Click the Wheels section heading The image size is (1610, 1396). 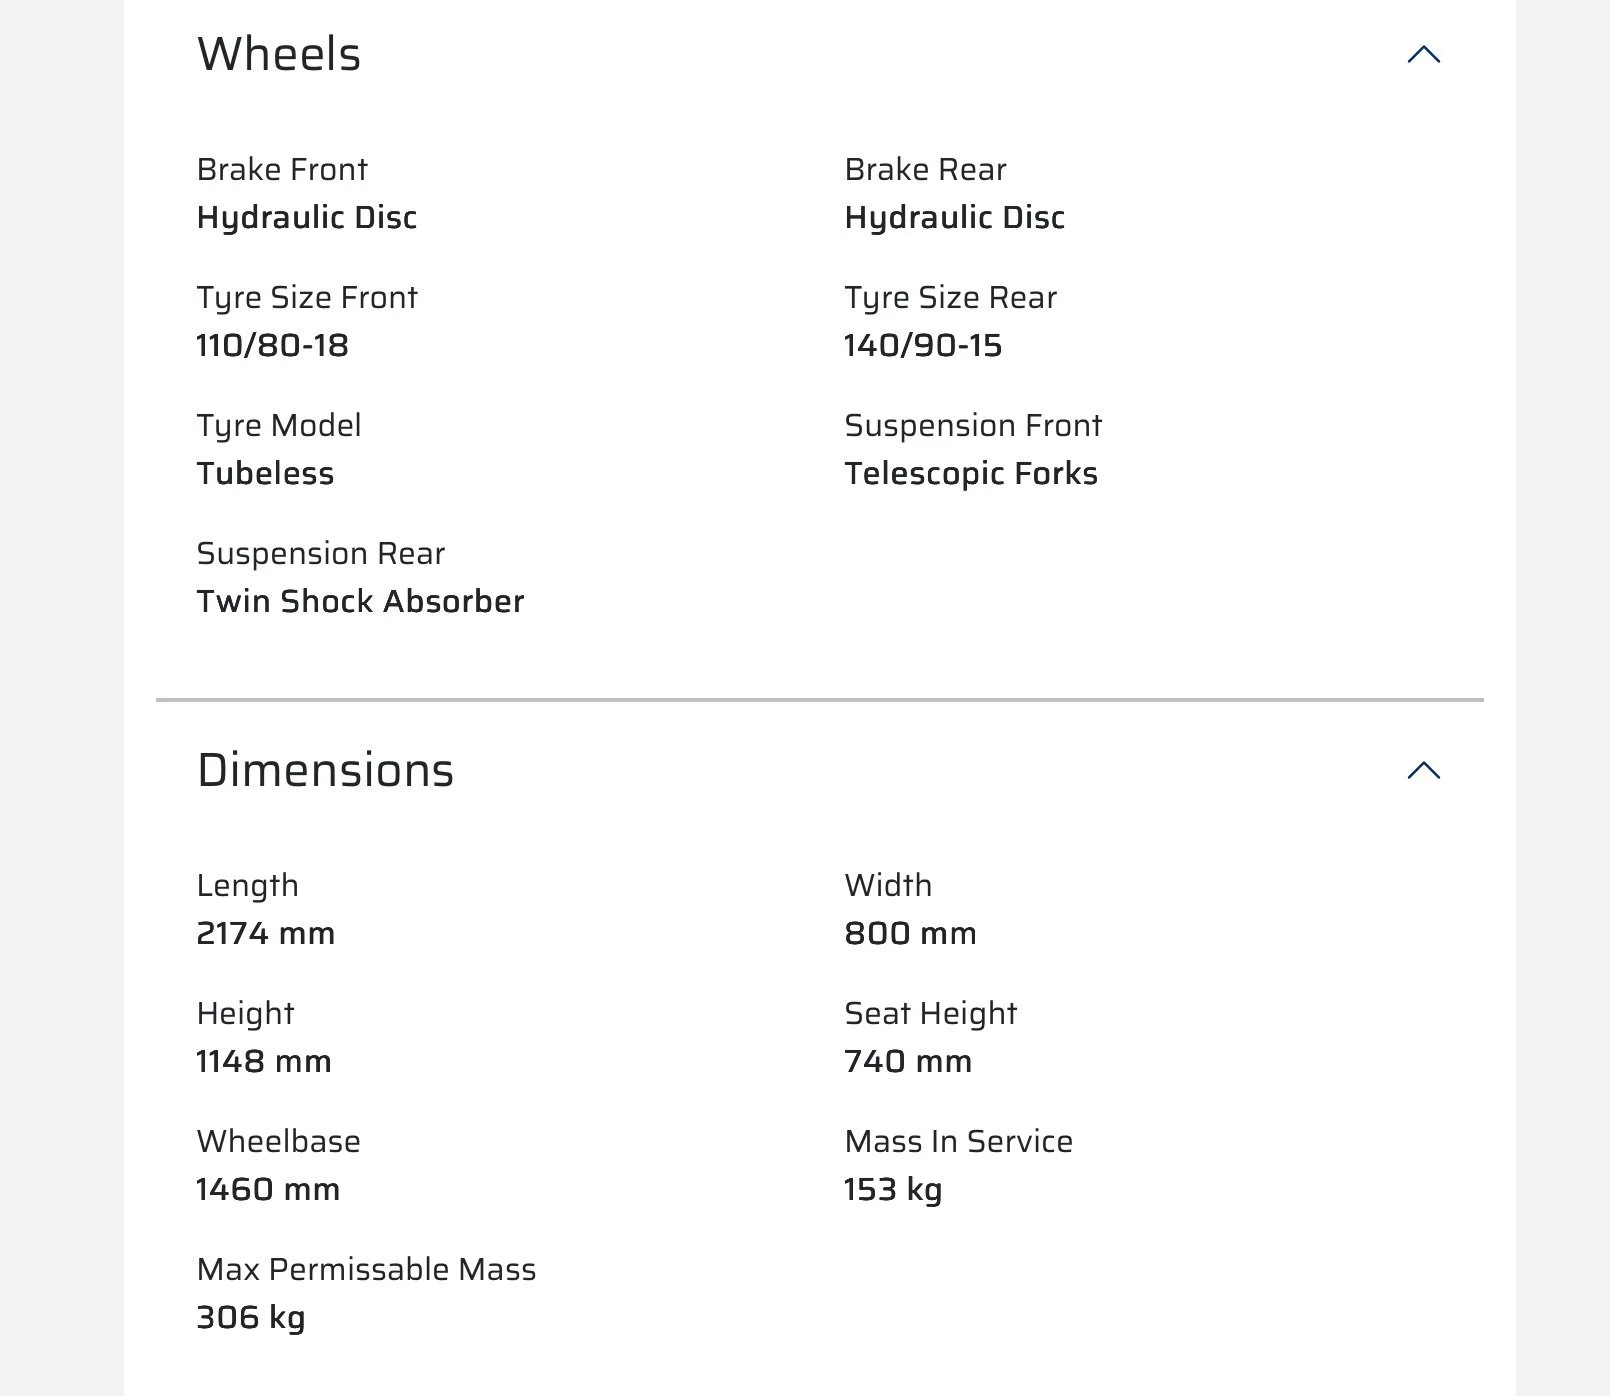pyautogui.click(x=279, y=54)
